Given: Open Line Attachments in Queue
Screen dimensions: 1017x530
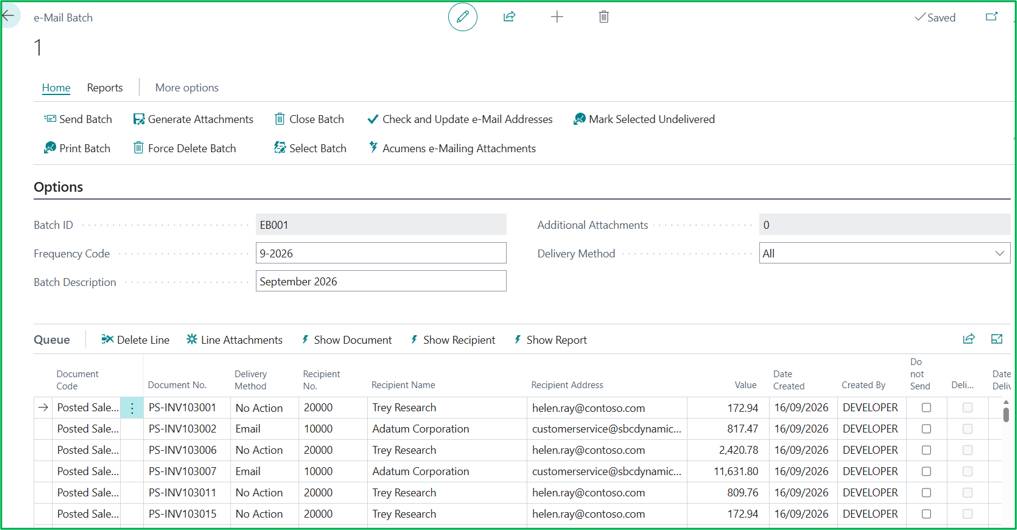Looking at the screenshot, I should [x=234, y=340].
